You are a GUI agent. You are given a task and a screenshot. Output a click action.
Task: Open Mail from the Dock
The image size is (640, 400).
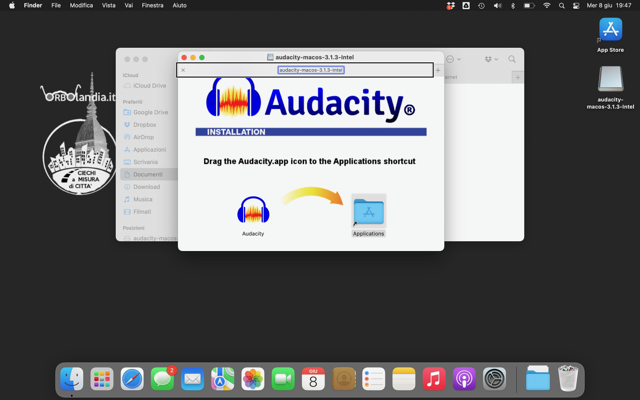pyautogui.click(x=192, y=379)
